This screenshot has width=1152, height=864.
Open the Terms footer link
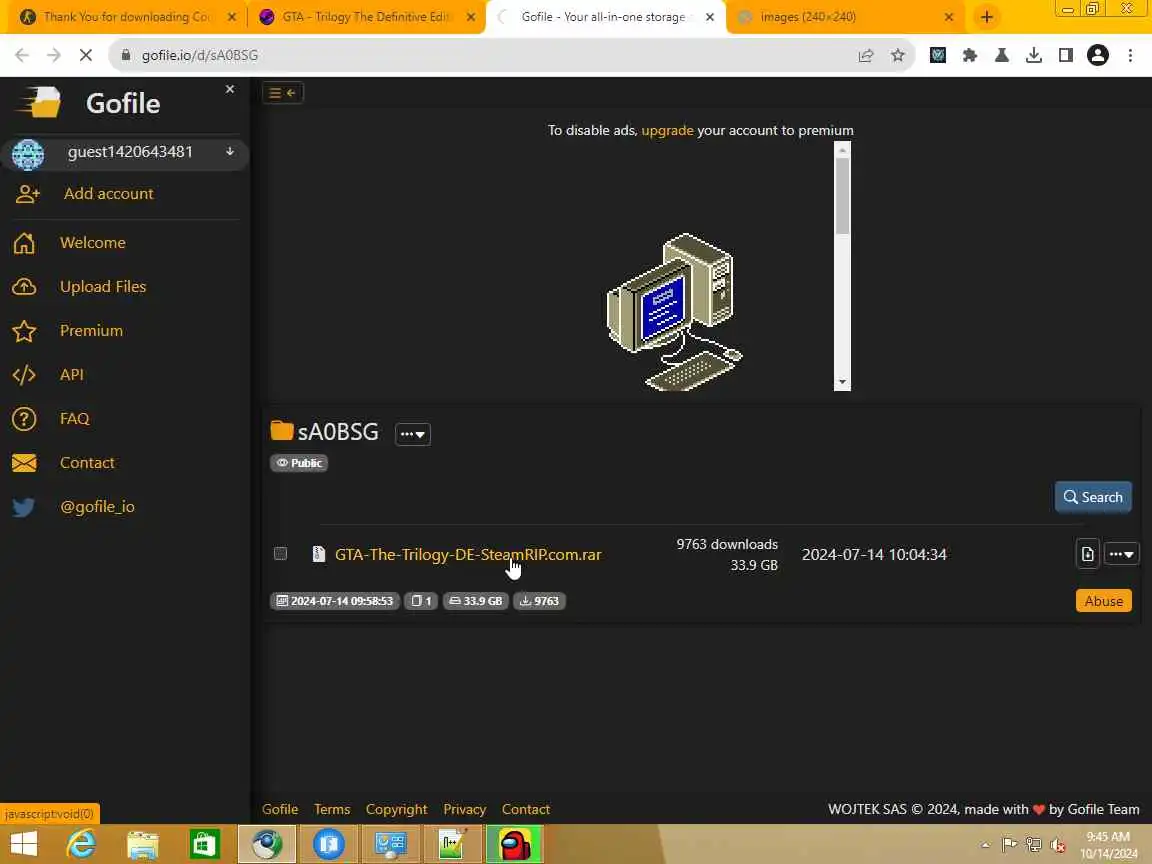tap(332, 809)
